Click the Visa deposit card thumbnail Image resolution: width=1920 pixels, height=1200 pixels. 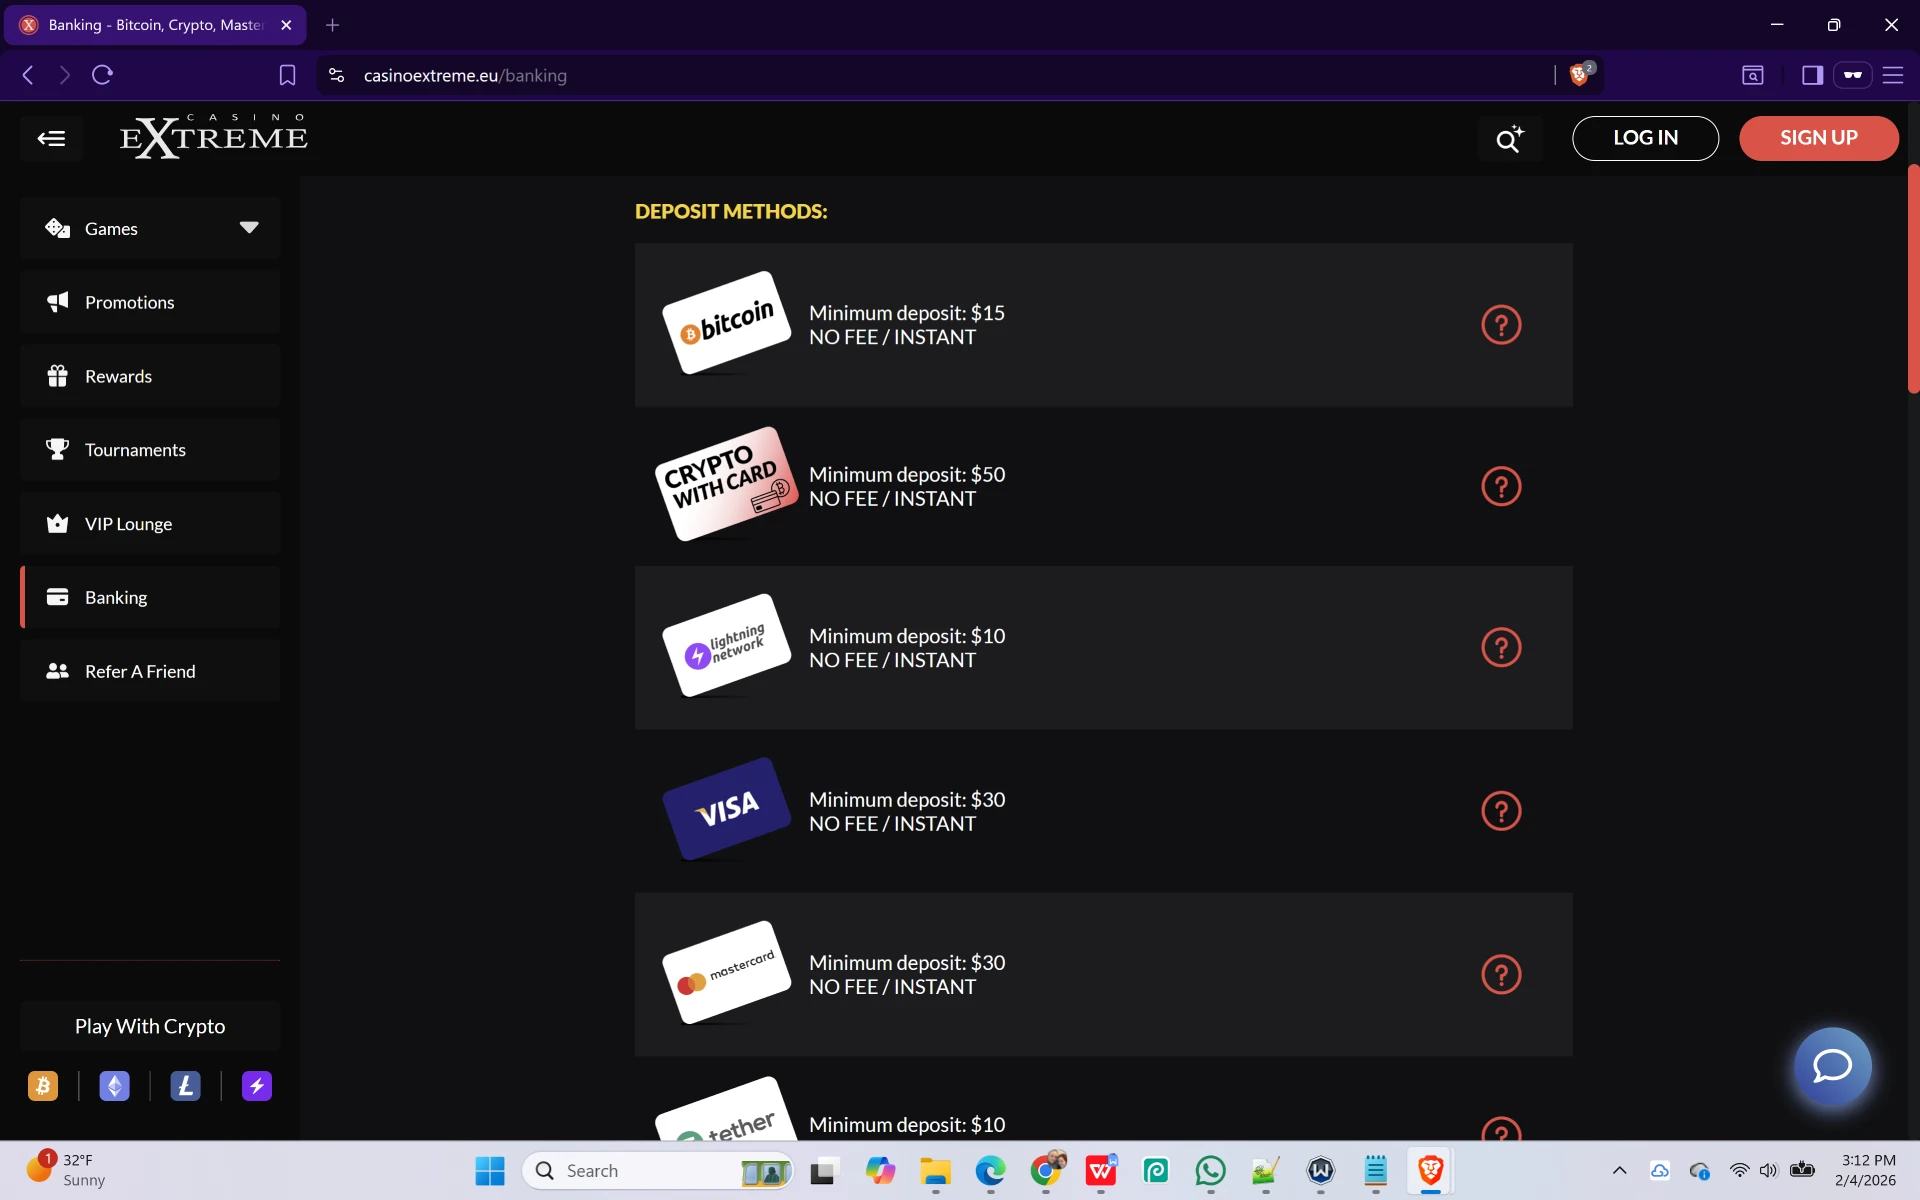727,809
